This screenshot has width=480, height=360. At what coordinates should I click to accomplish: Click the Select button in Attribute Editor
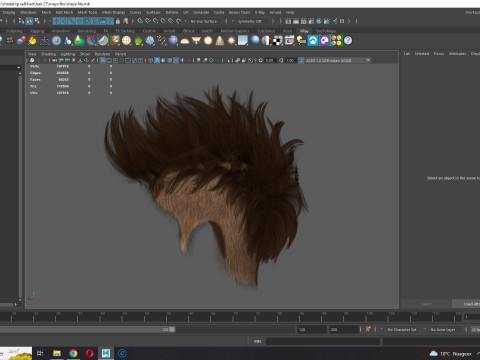pyautogui.click(x=426, y=304)
